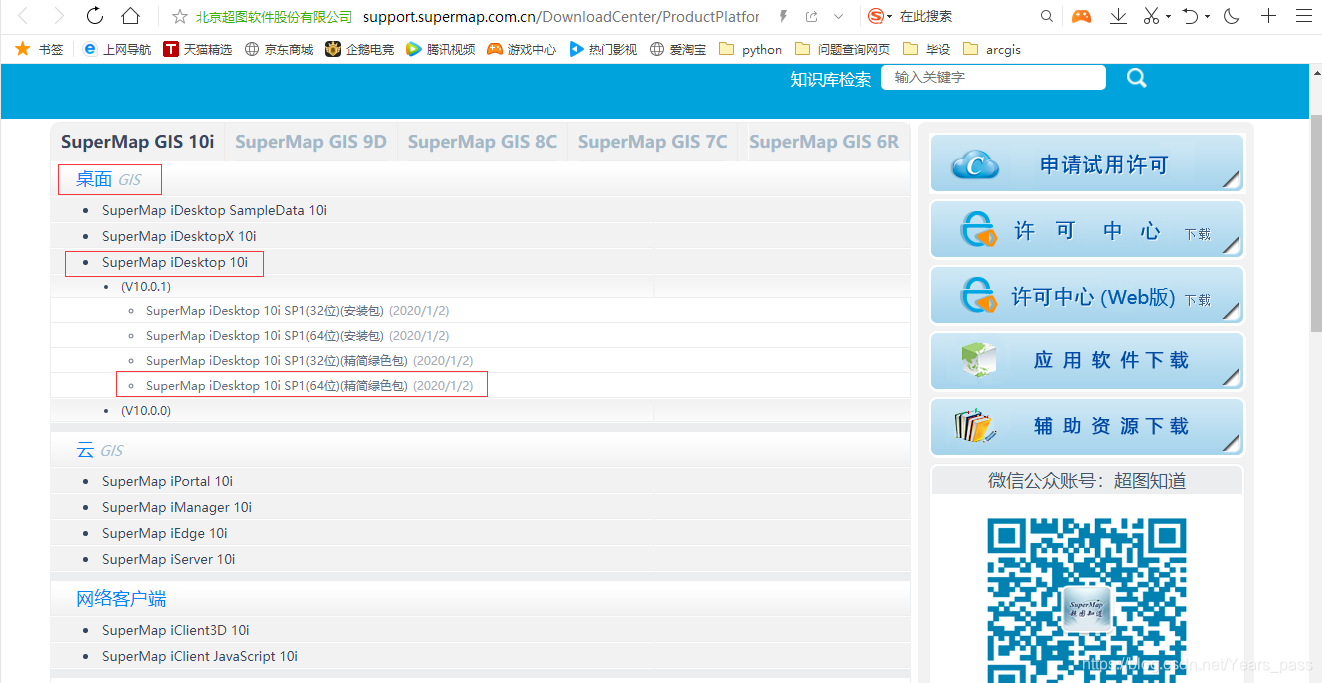Expand the address bar history dropdown arrow
The image size is (1322, 683).
pos(838,16)
